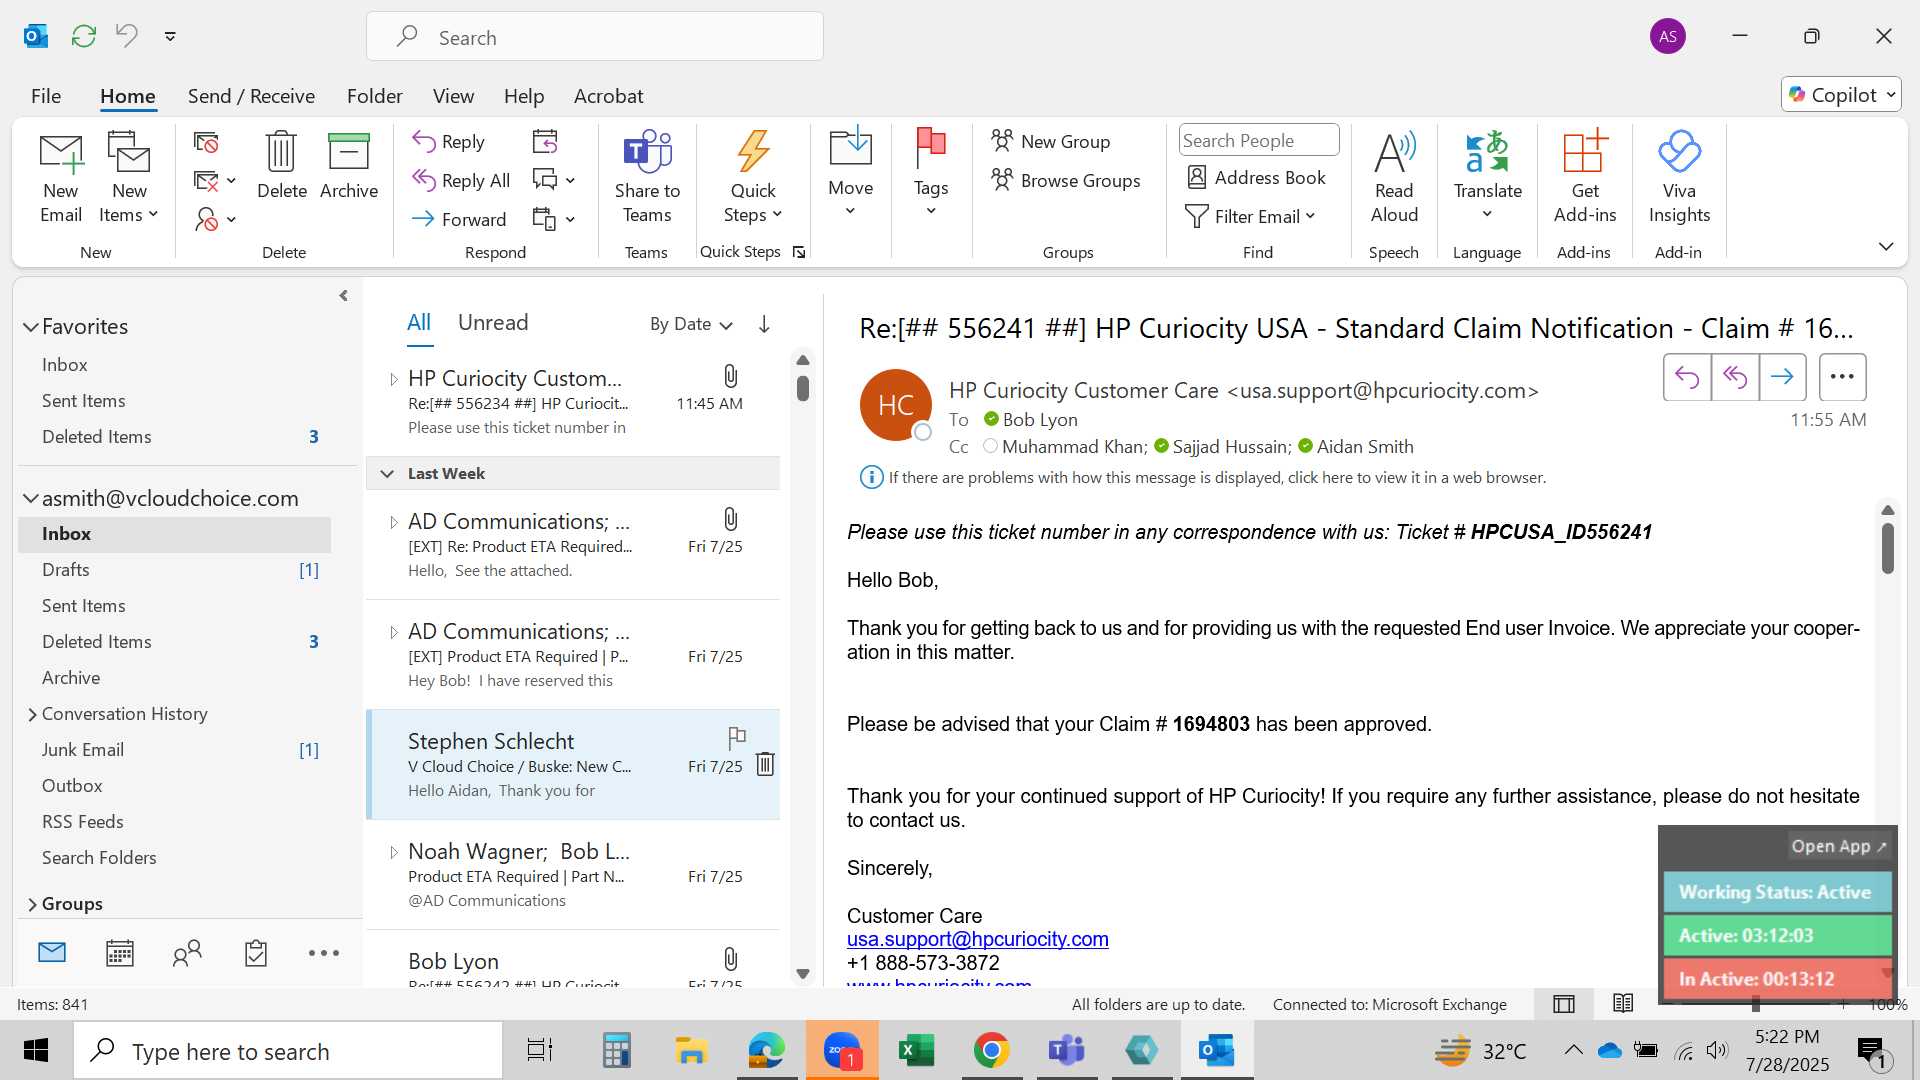Open Quick Steps gallery

(753, 178)
